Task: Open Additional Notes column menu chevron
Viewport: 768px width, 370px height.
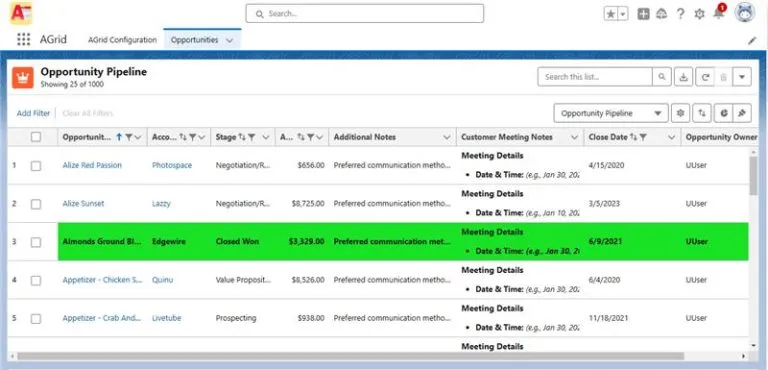Action: click(x=447, y=138)
